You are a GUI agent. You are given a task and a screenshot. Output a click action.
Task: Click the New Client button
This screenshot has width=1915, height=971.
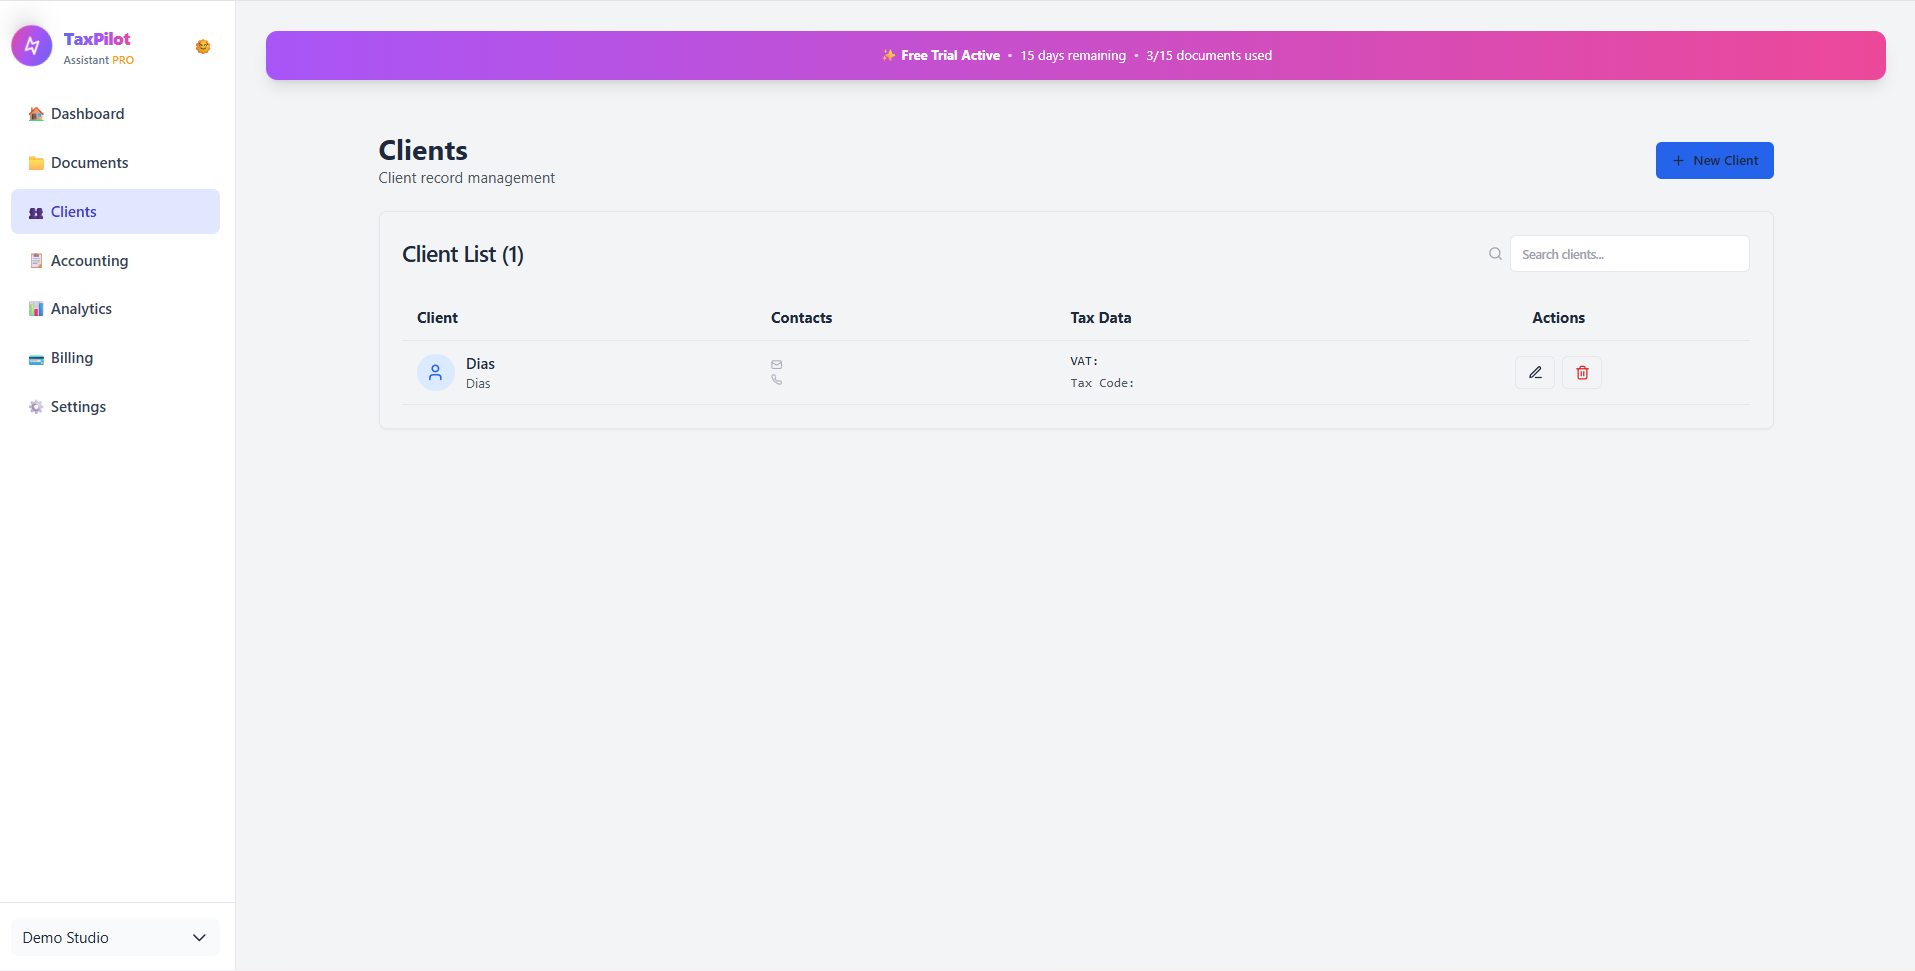click(1713, 160)
